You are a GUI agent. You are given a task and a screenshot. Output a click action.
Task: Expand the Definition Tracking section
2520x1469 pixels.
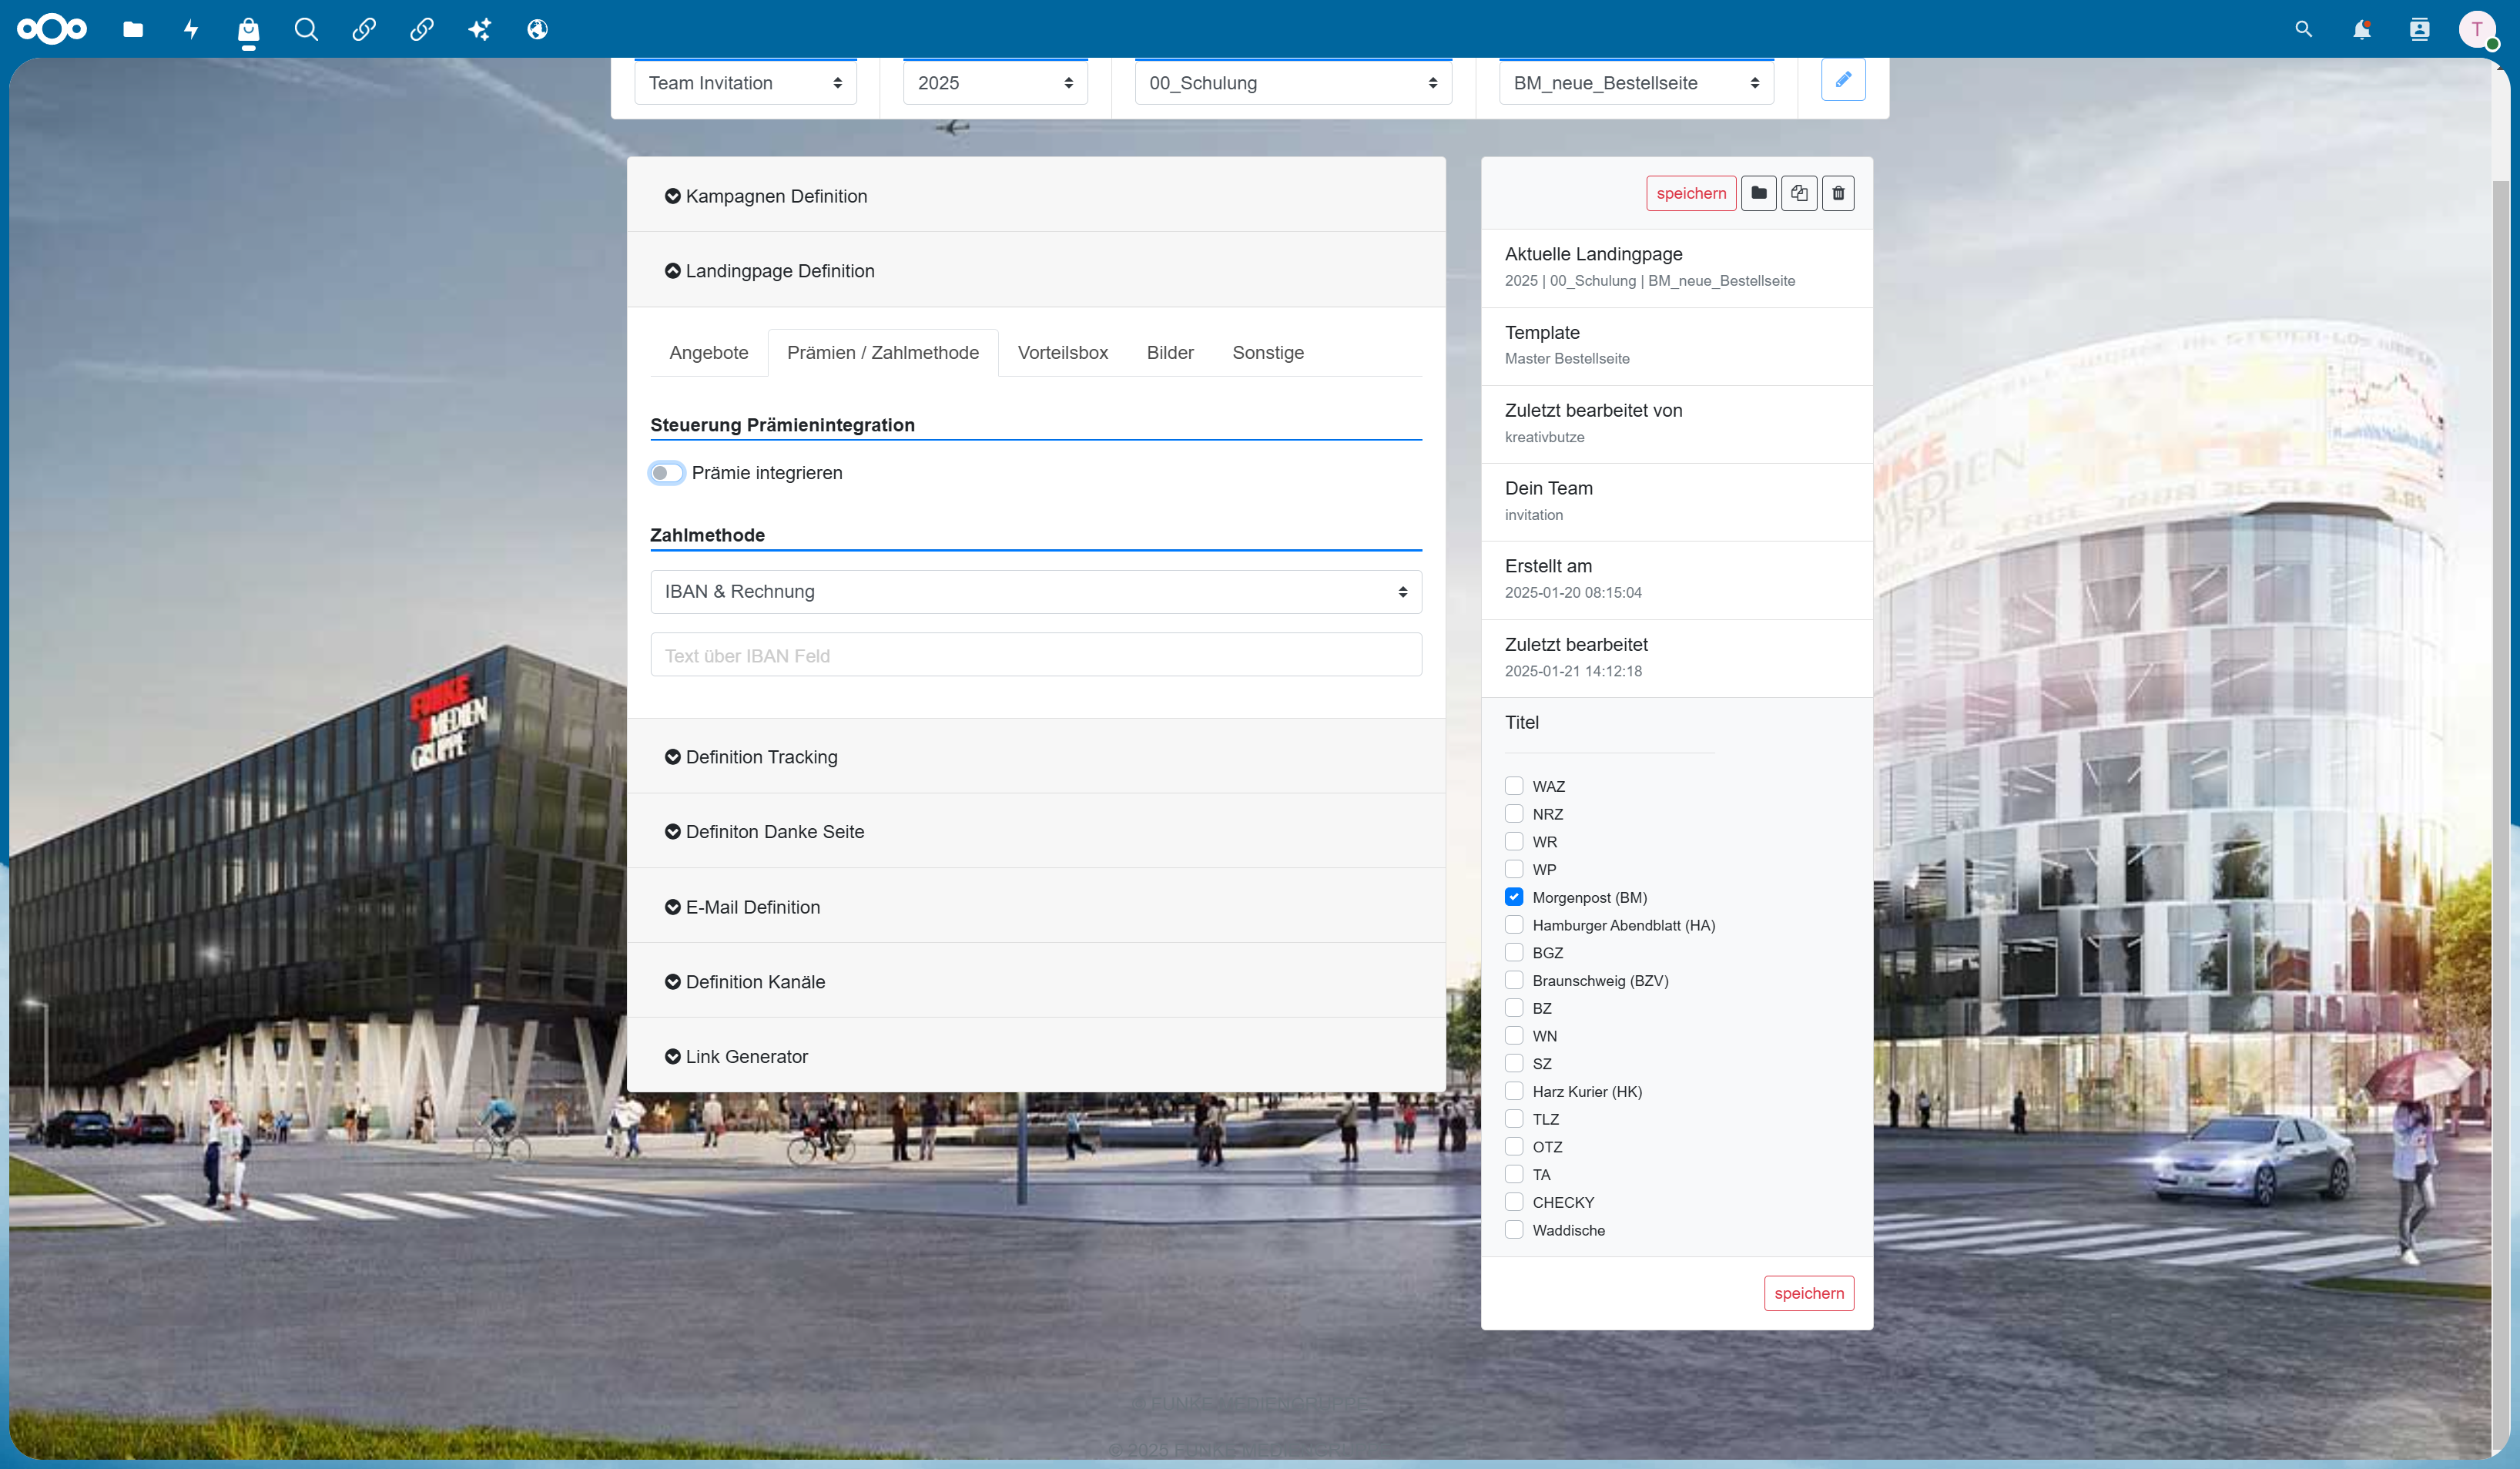point(1036,757)
